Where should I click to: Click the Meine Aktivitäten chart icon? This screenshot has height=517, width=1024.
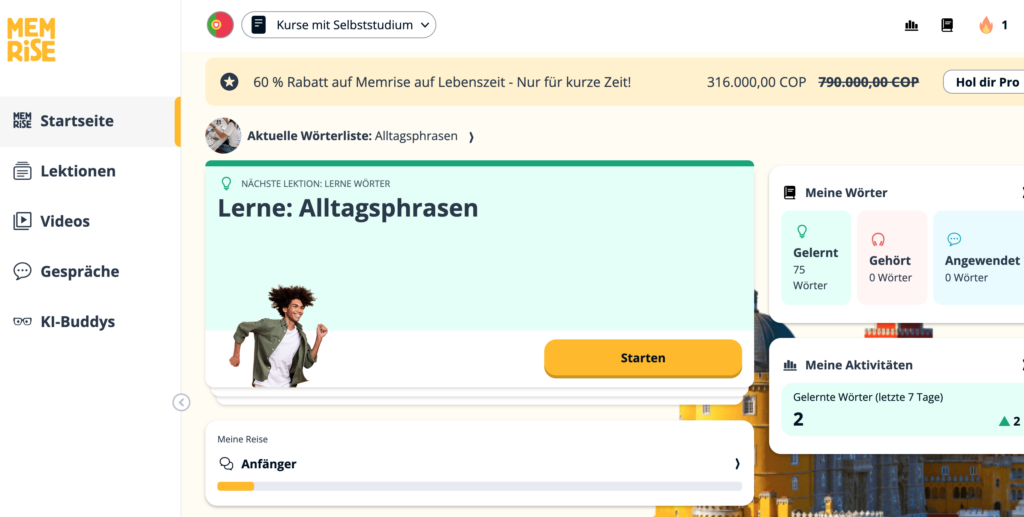(790, 365)
